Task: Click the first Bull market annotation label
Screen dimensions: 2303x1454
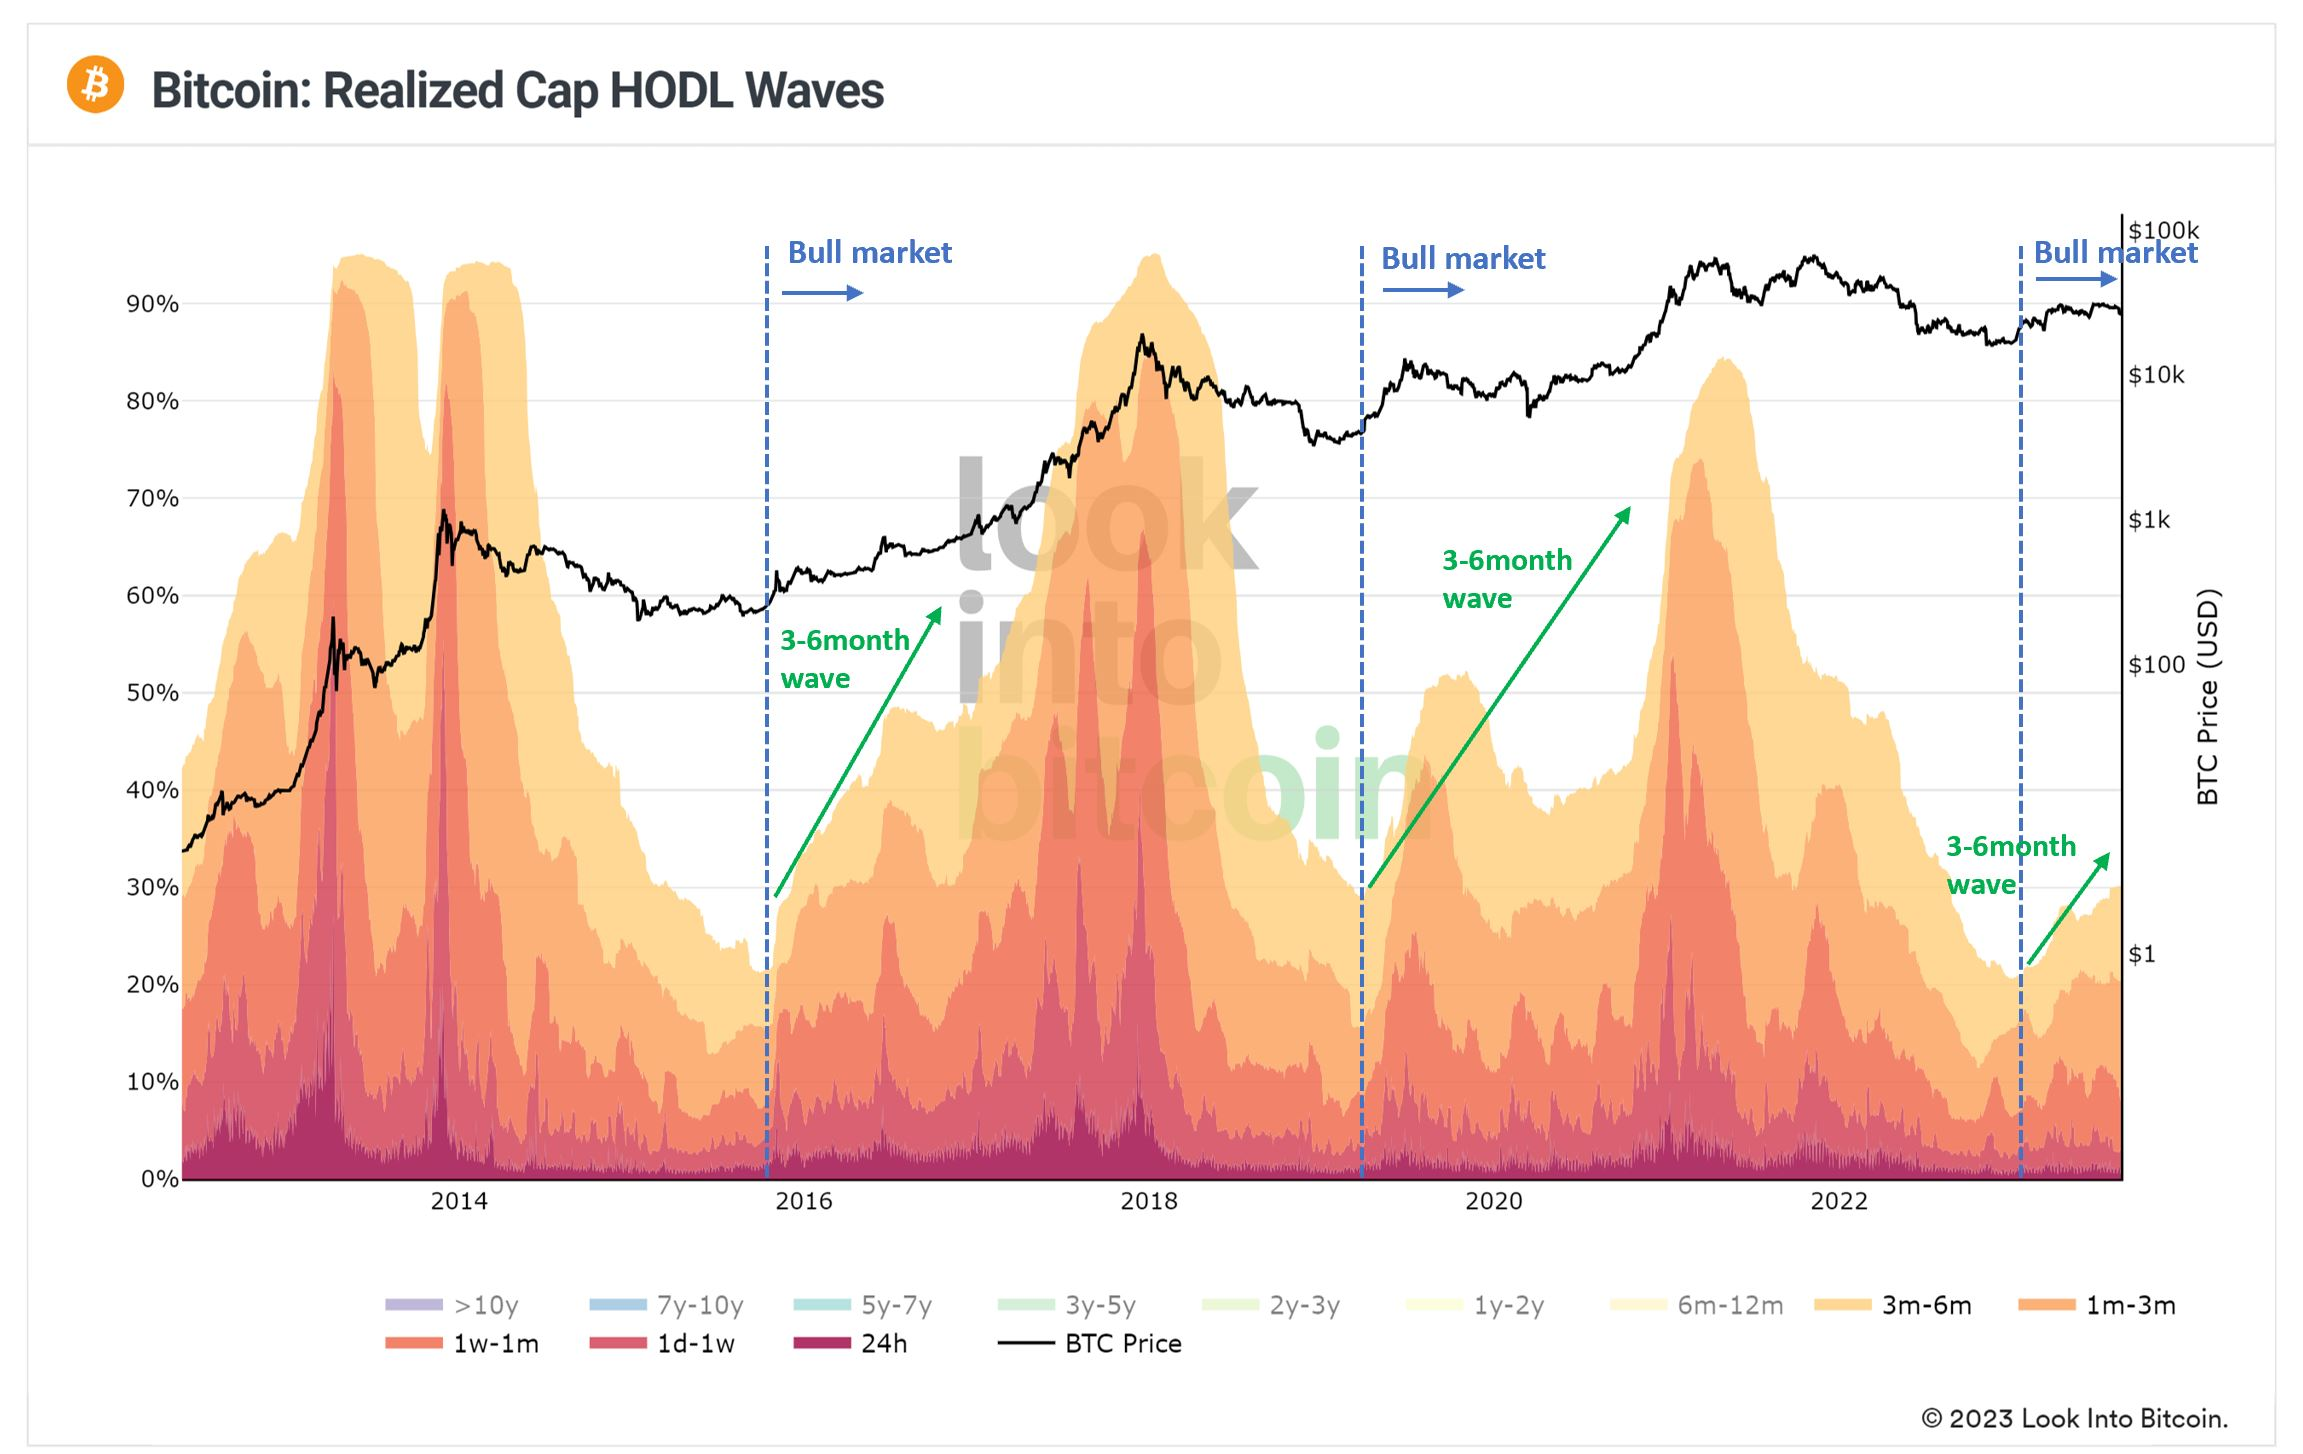Action: tap(869, 252)
